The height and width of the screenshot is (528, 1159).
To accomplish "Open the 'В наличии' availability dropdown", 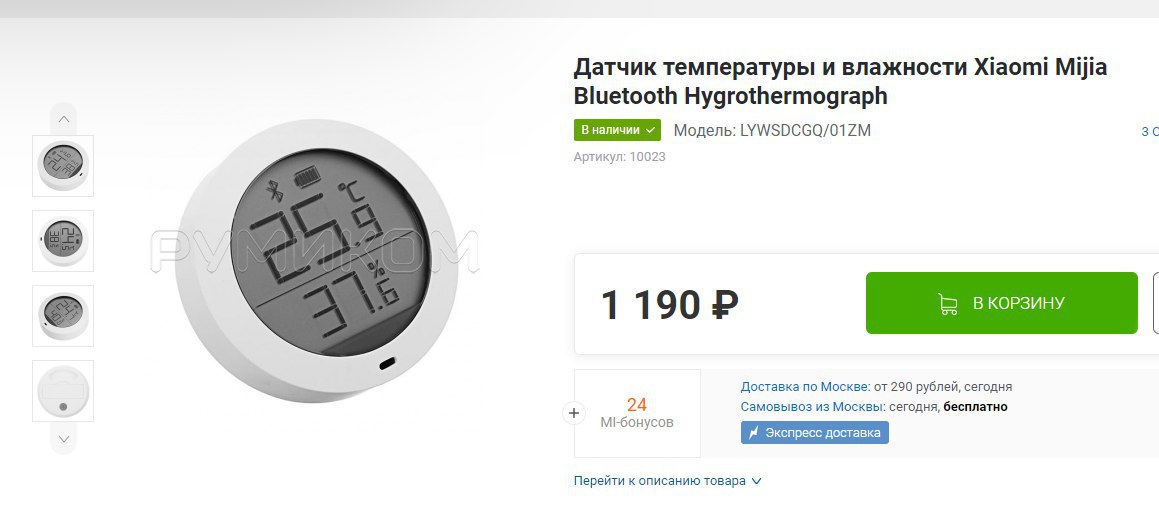I will pyautogui.click(x=617, y=130).
